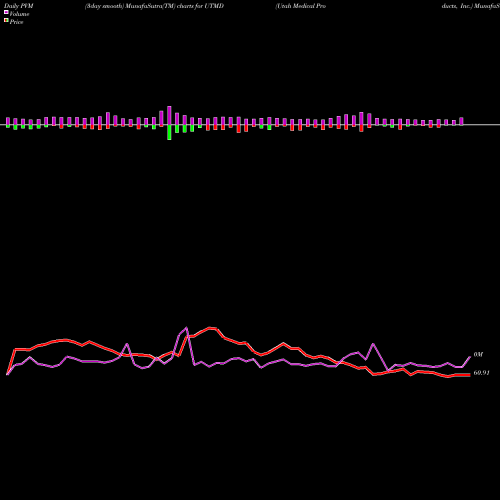
Task: Click the '0M' volume value label
Action: [478, 354]
